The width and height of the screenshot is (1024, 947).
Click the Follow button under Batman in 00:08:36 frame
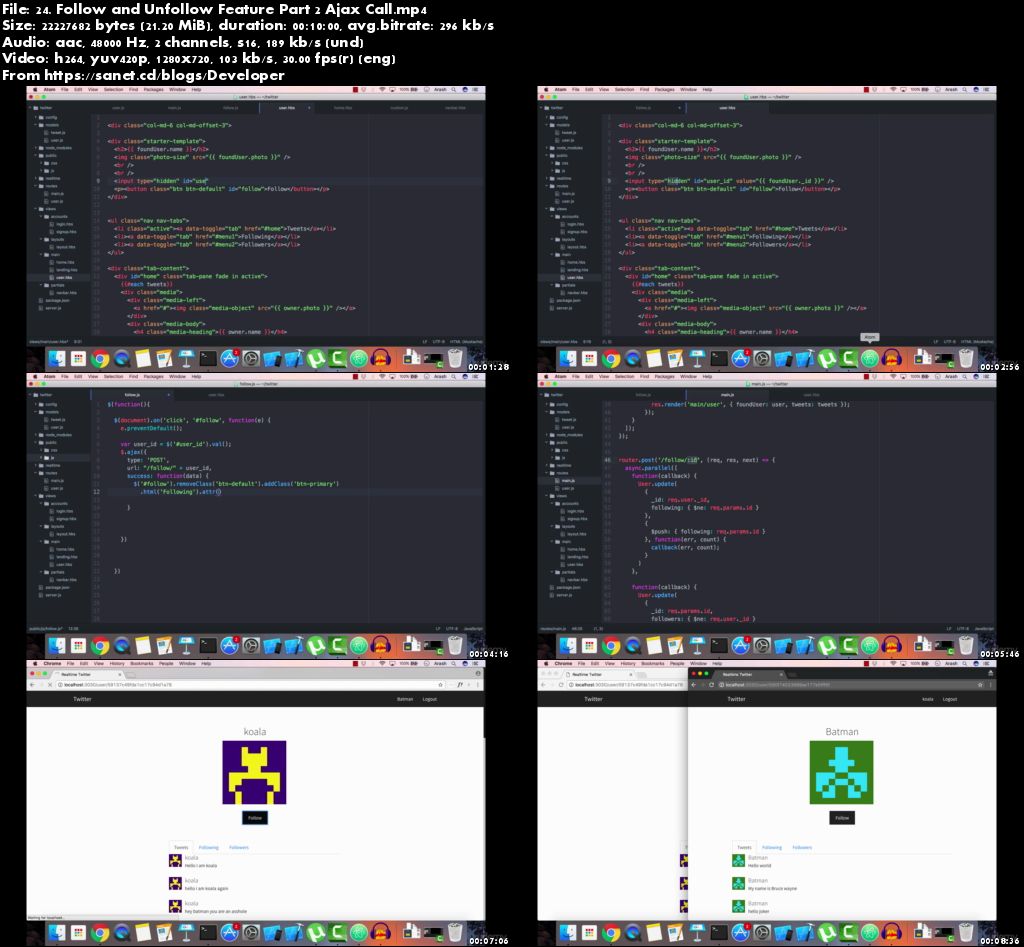[x=842, y=818]
